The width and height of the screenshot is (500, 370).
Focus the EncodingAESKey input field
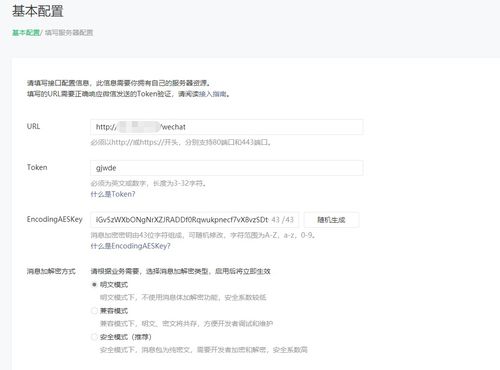click(195, 220)
